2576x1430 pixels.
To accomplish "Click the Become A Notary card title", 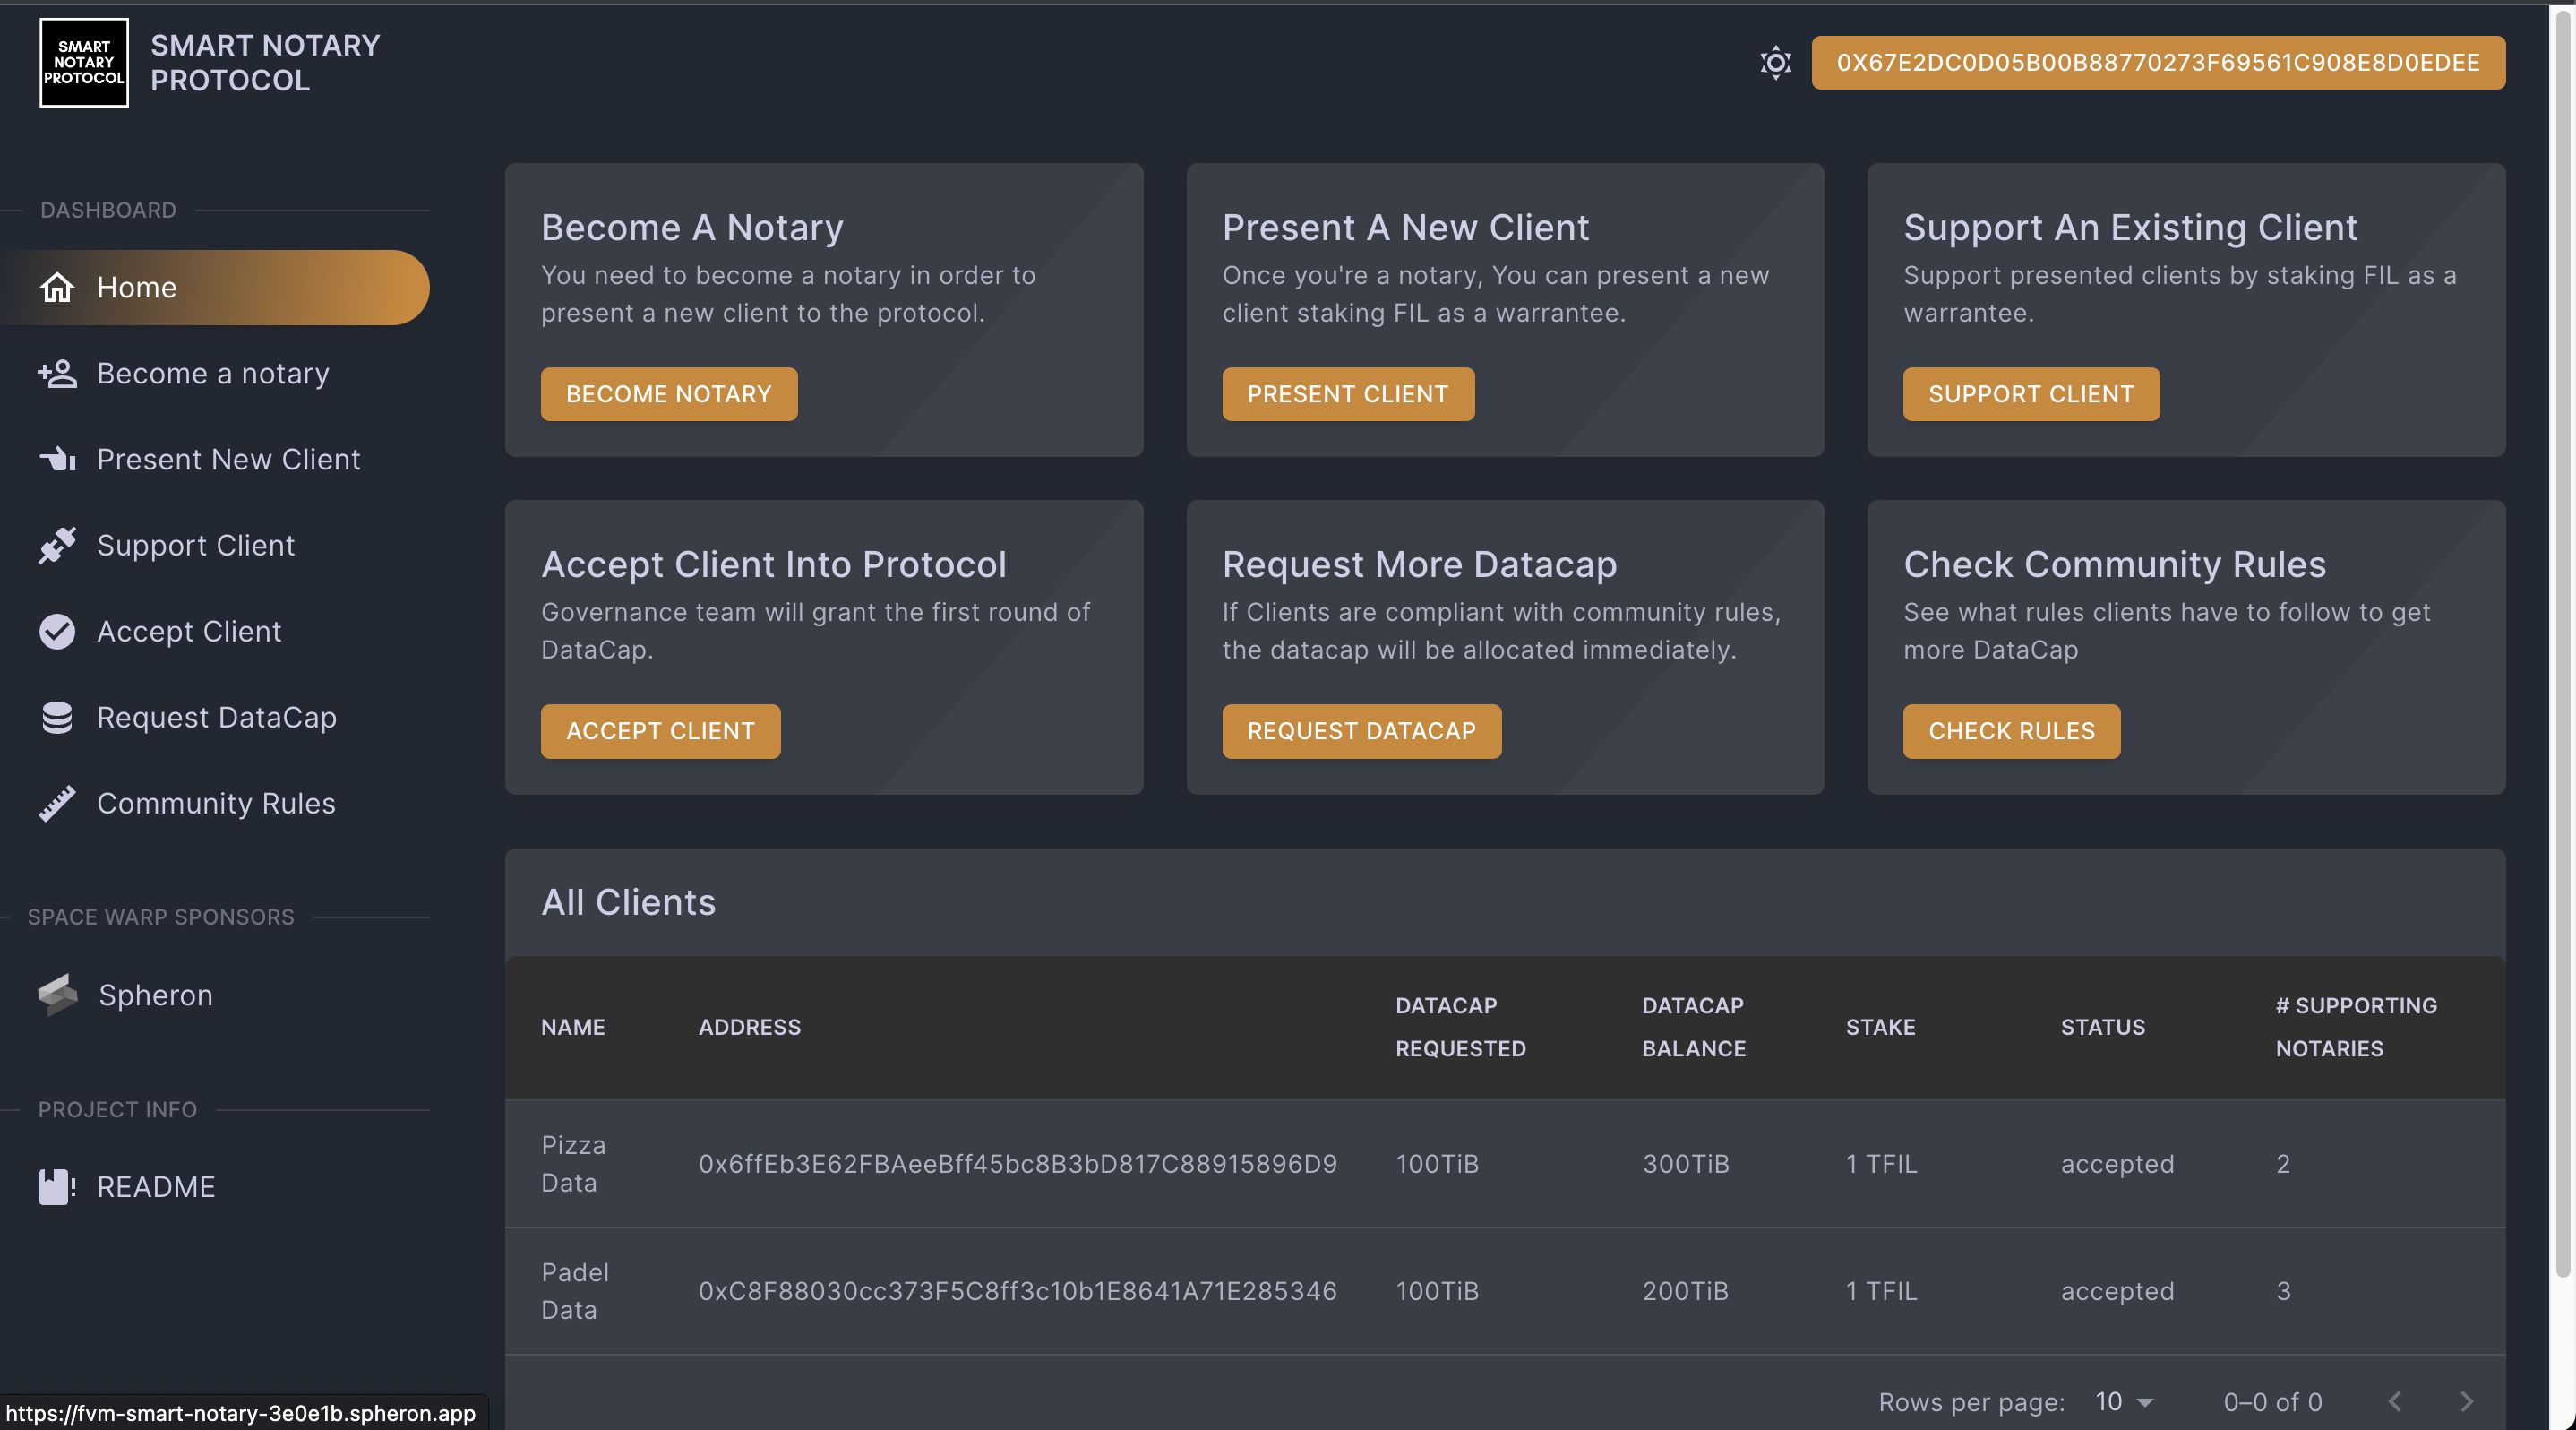I will coord(692,227).
